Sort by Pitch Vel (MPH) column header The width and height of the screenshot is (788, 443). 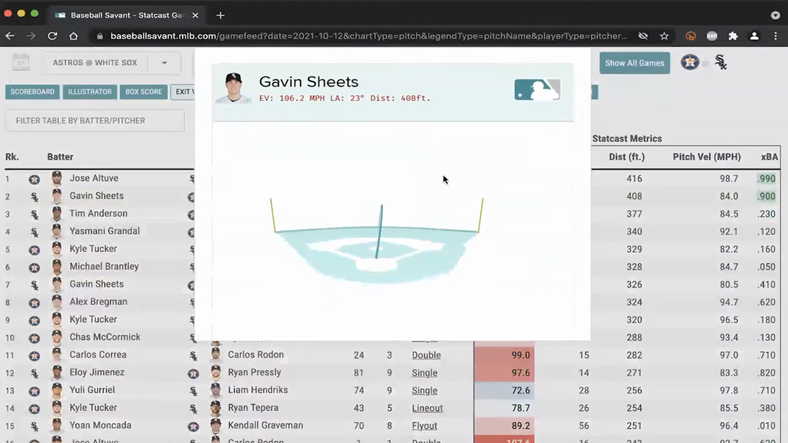pyautogui.click(x=707, y=157)
